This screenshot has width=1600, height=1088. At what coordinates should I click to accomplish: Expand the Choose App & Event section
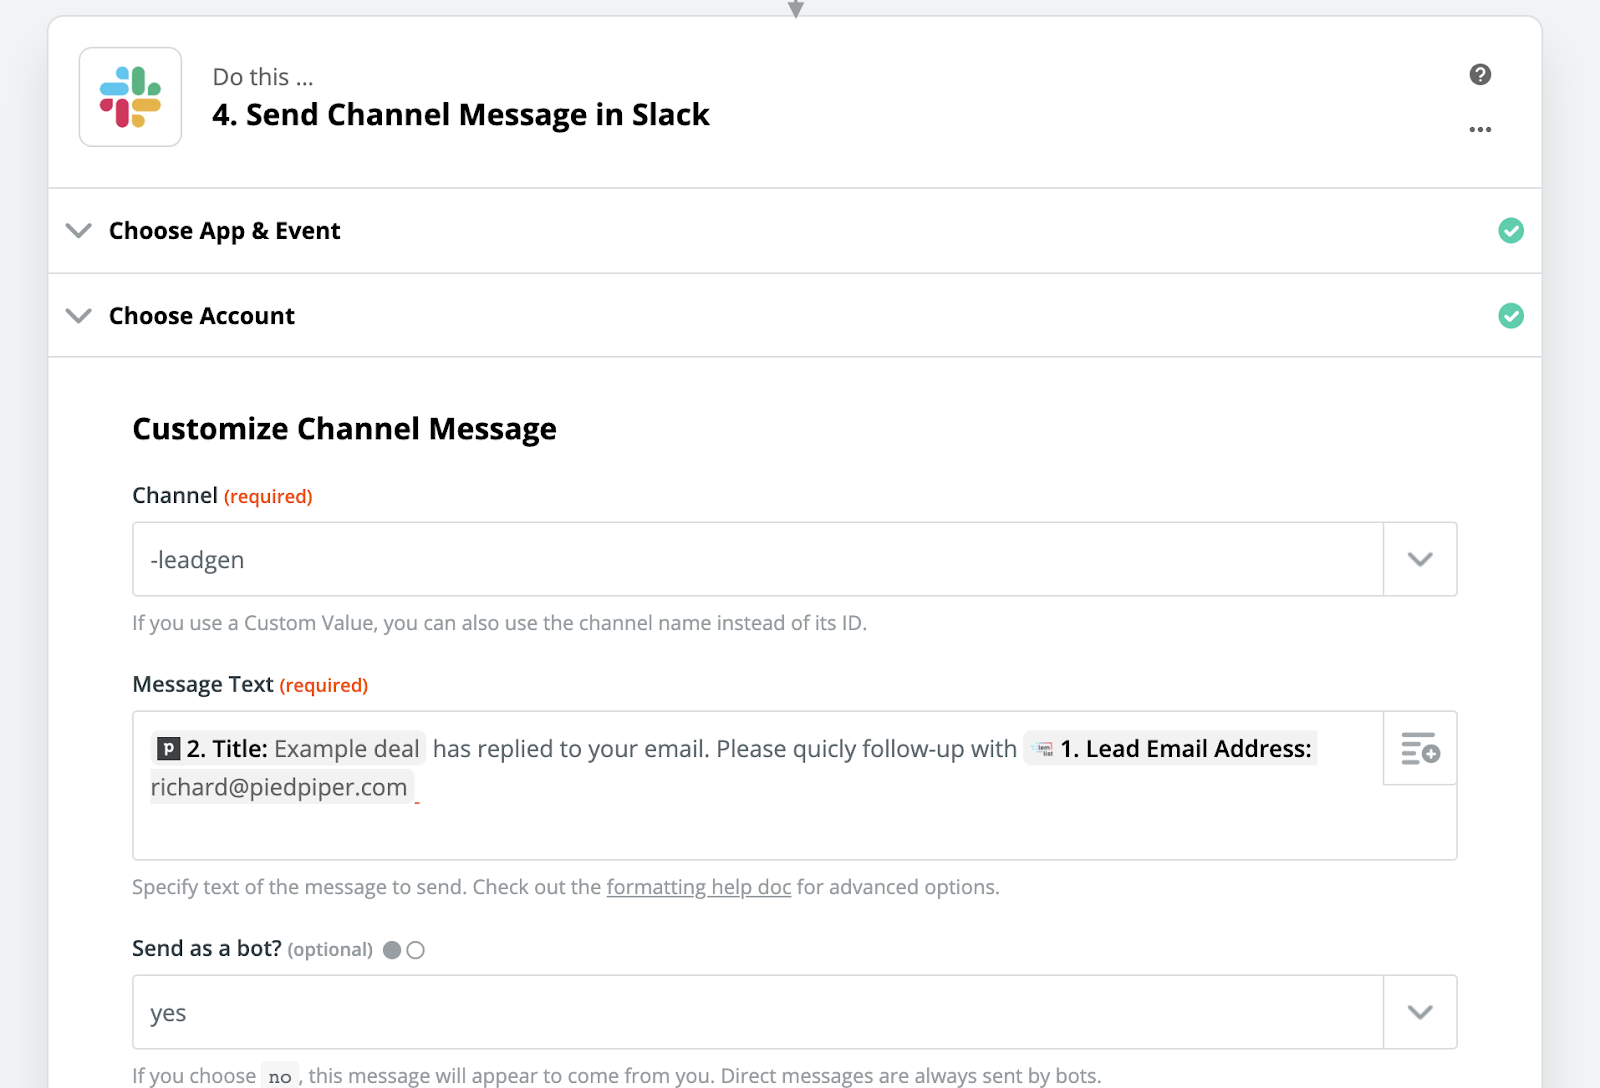coord(79,231)
